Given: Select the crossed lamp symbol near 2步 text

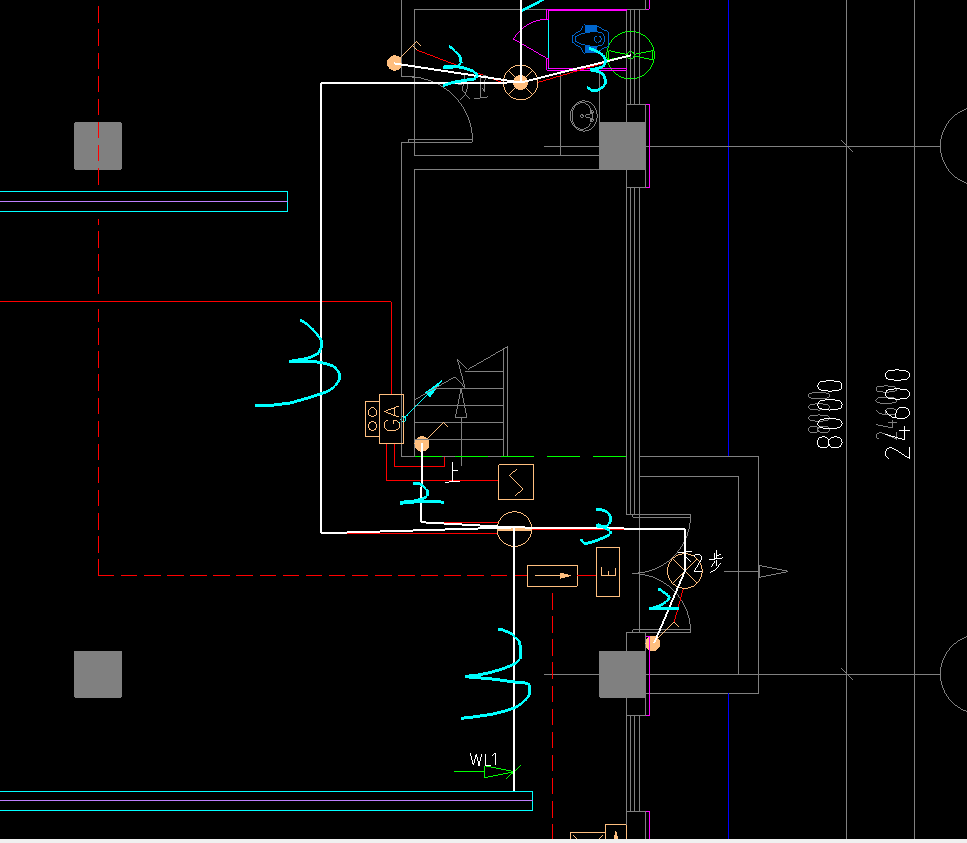Looking at the screenshot, I should click(685, 569).
